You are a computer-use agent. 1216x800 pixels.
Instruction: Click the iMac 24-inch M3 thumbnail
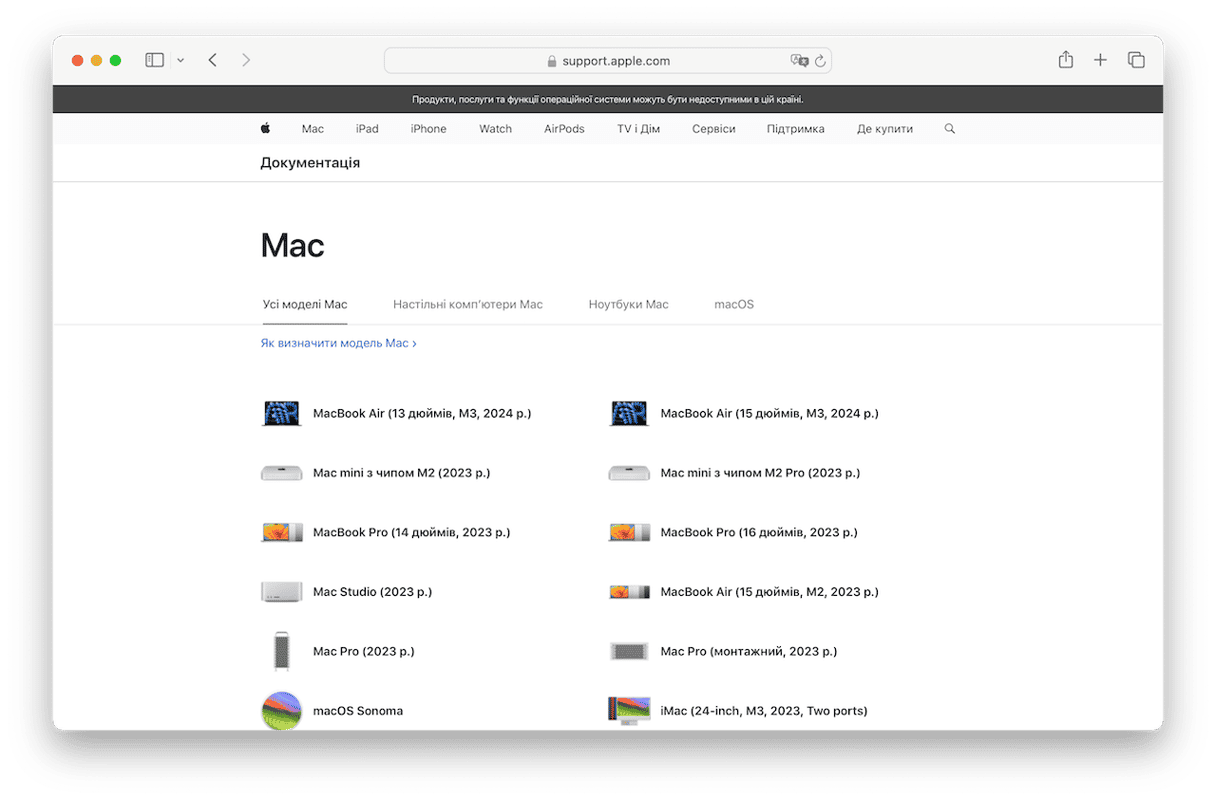[629, 711]
